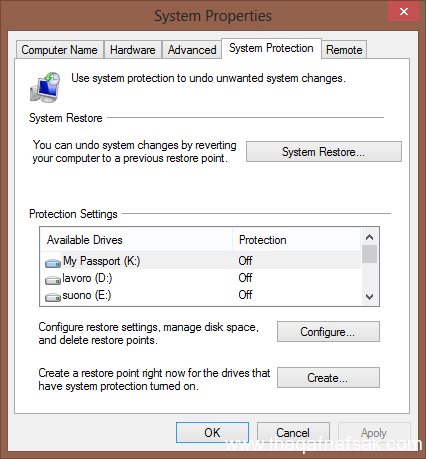The height and width of the screenshot is (459, 426).
Task: Click the drive list scroll up arrow
Action: 369,237
